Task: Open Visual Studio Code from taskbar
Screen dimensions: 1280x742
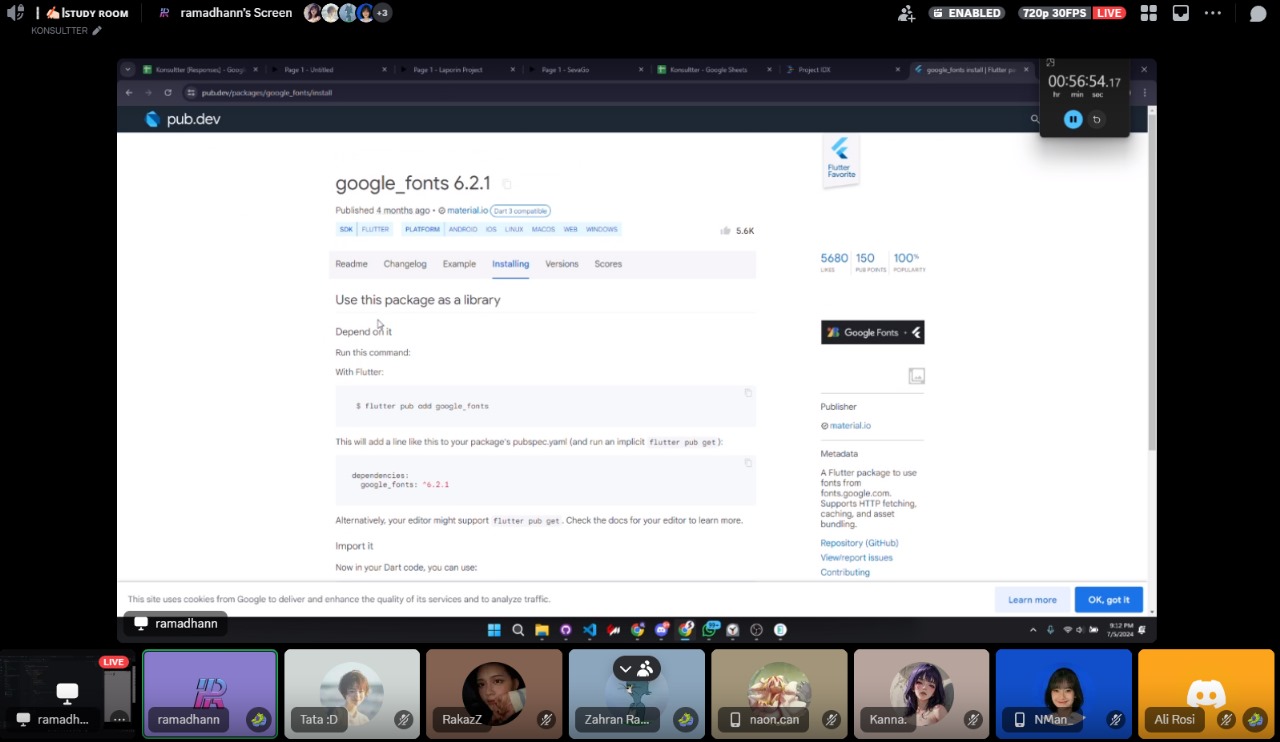Action: pyautogui.click(x=589, y=630)
